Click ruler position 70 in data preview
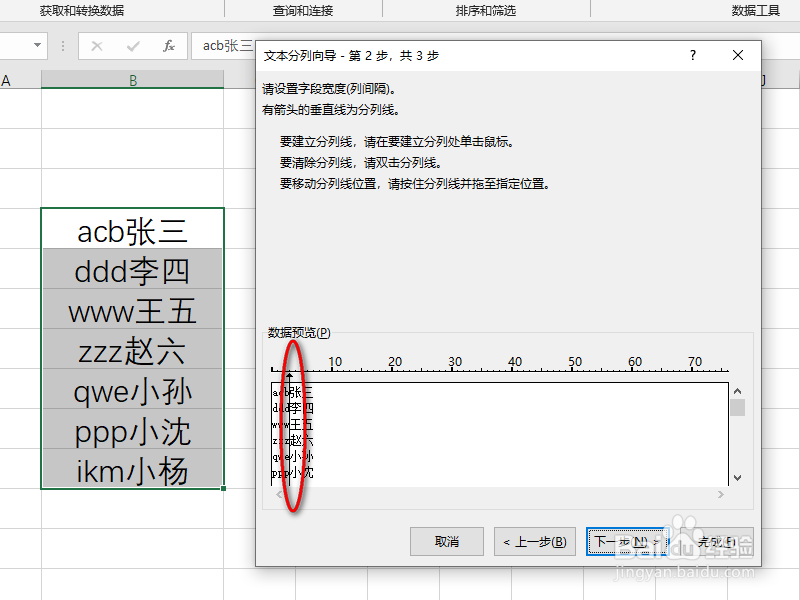The height and width of the screenshot is (600, 800). point(695,362)
